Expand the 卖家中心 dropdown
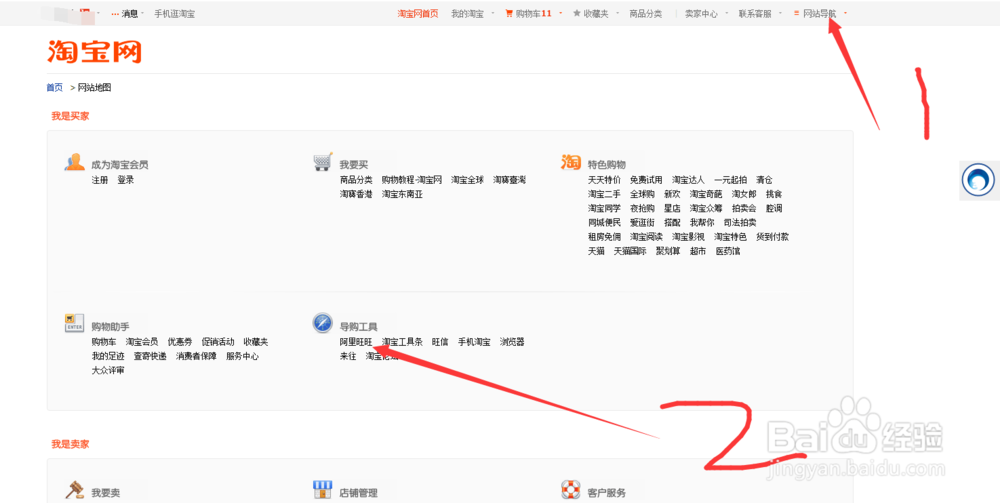This screenshot has width=1000, height=503. tap(726, 13)
